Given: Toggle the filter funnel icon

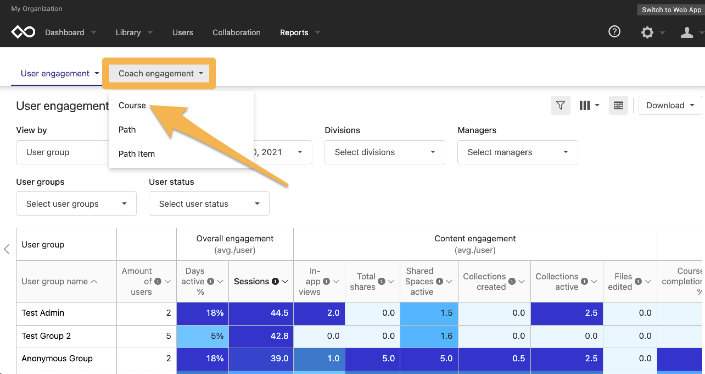Looking at the screenshot, I should (560, 105).
